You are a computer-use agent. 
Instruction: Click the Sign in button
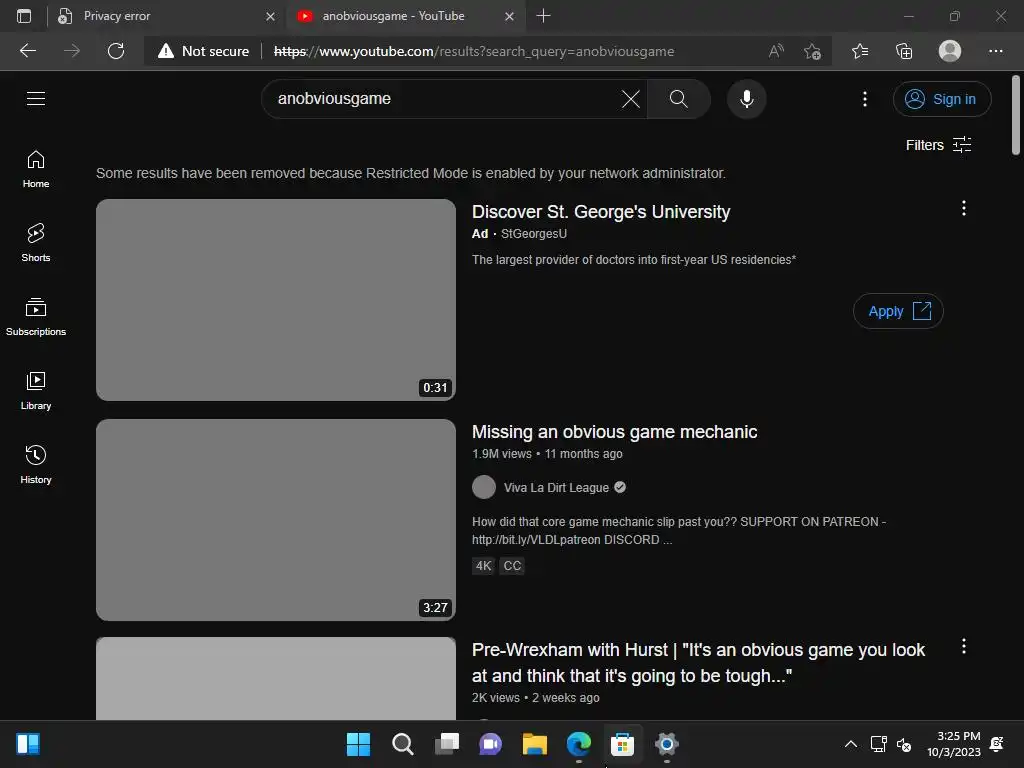pyautogui.click(x=942, y=99)
